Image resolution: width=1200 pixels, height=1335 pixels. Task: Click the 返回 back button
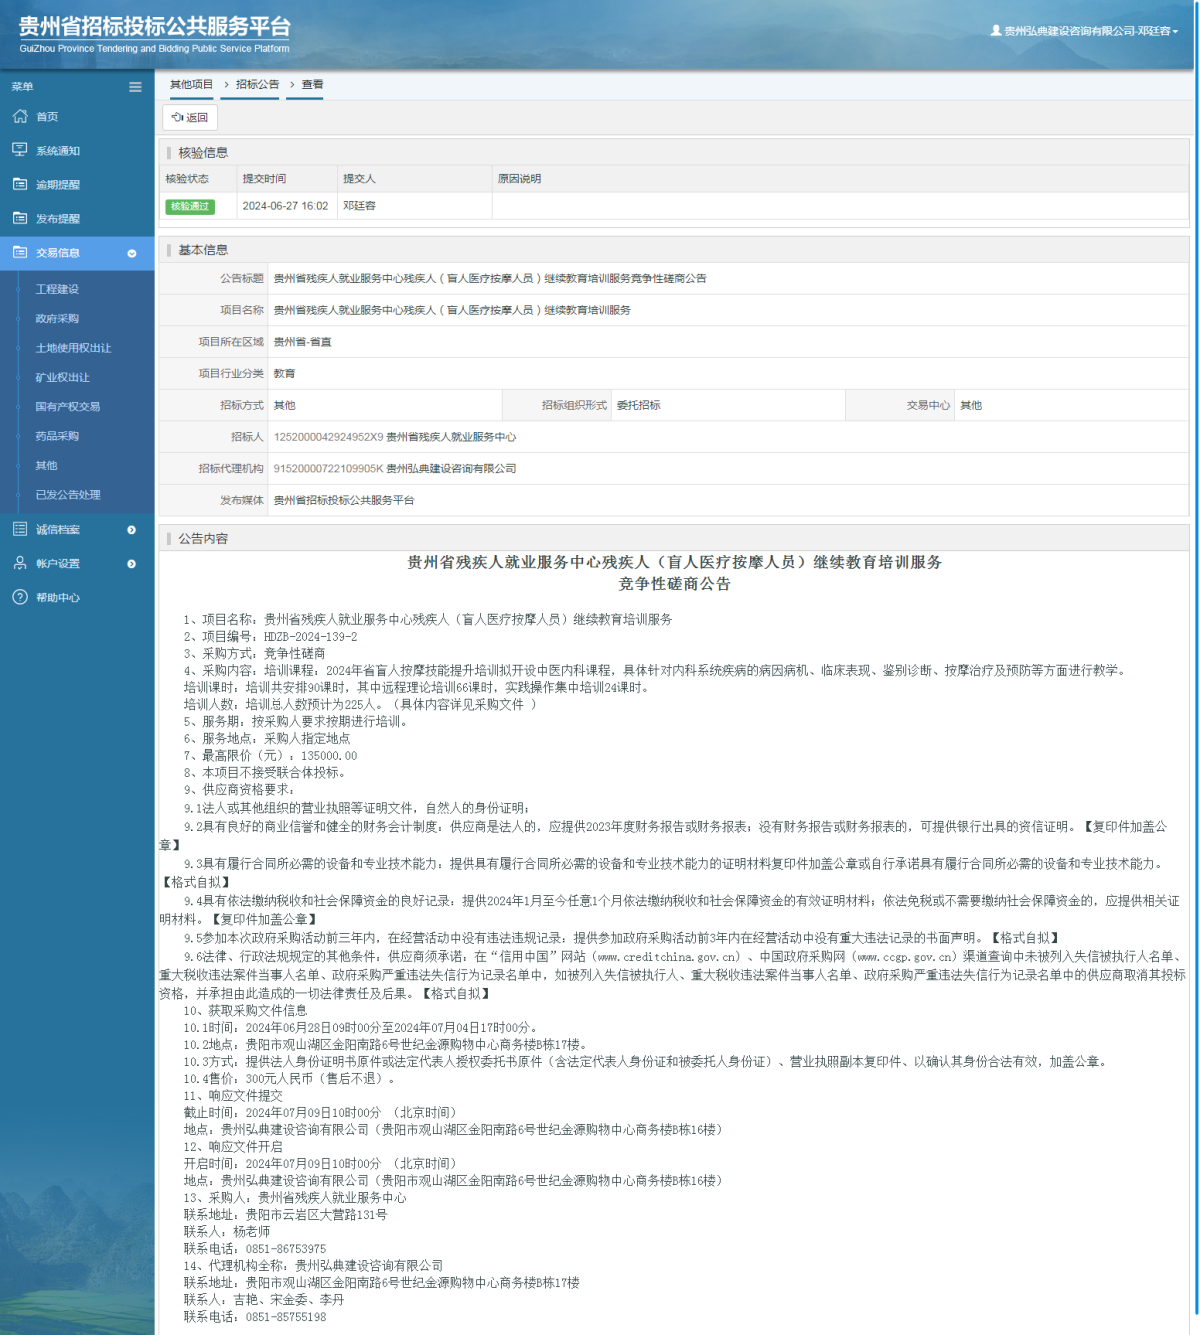coord(190,117)
